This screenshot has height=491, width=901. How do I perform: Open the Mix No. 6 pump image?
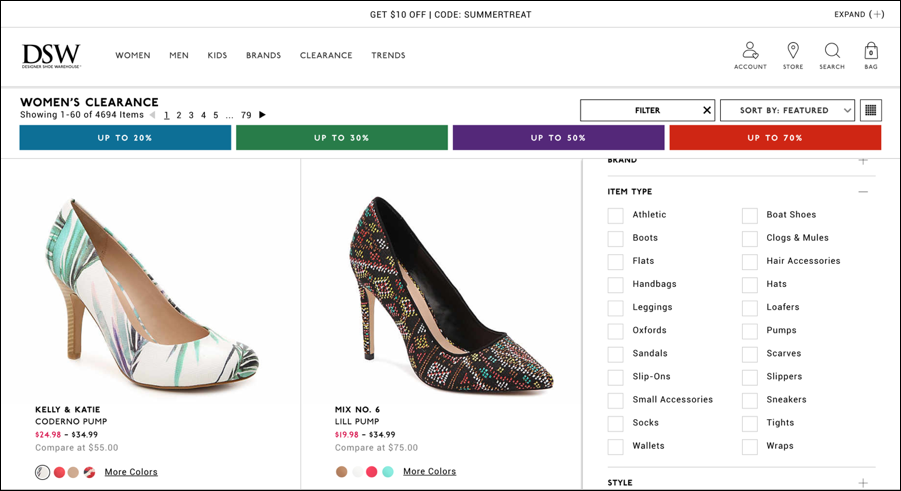(x=451, y=296)
